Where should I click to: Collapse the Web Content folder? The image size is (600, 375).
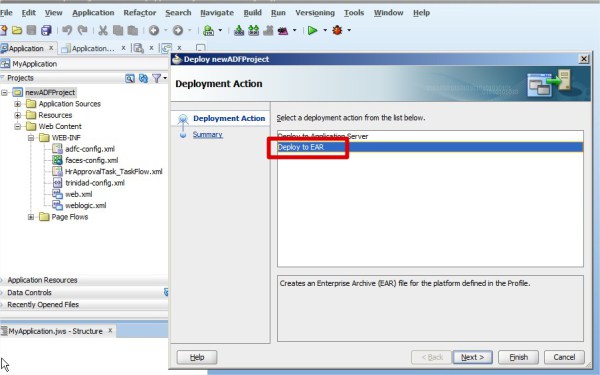coord(18,127)
